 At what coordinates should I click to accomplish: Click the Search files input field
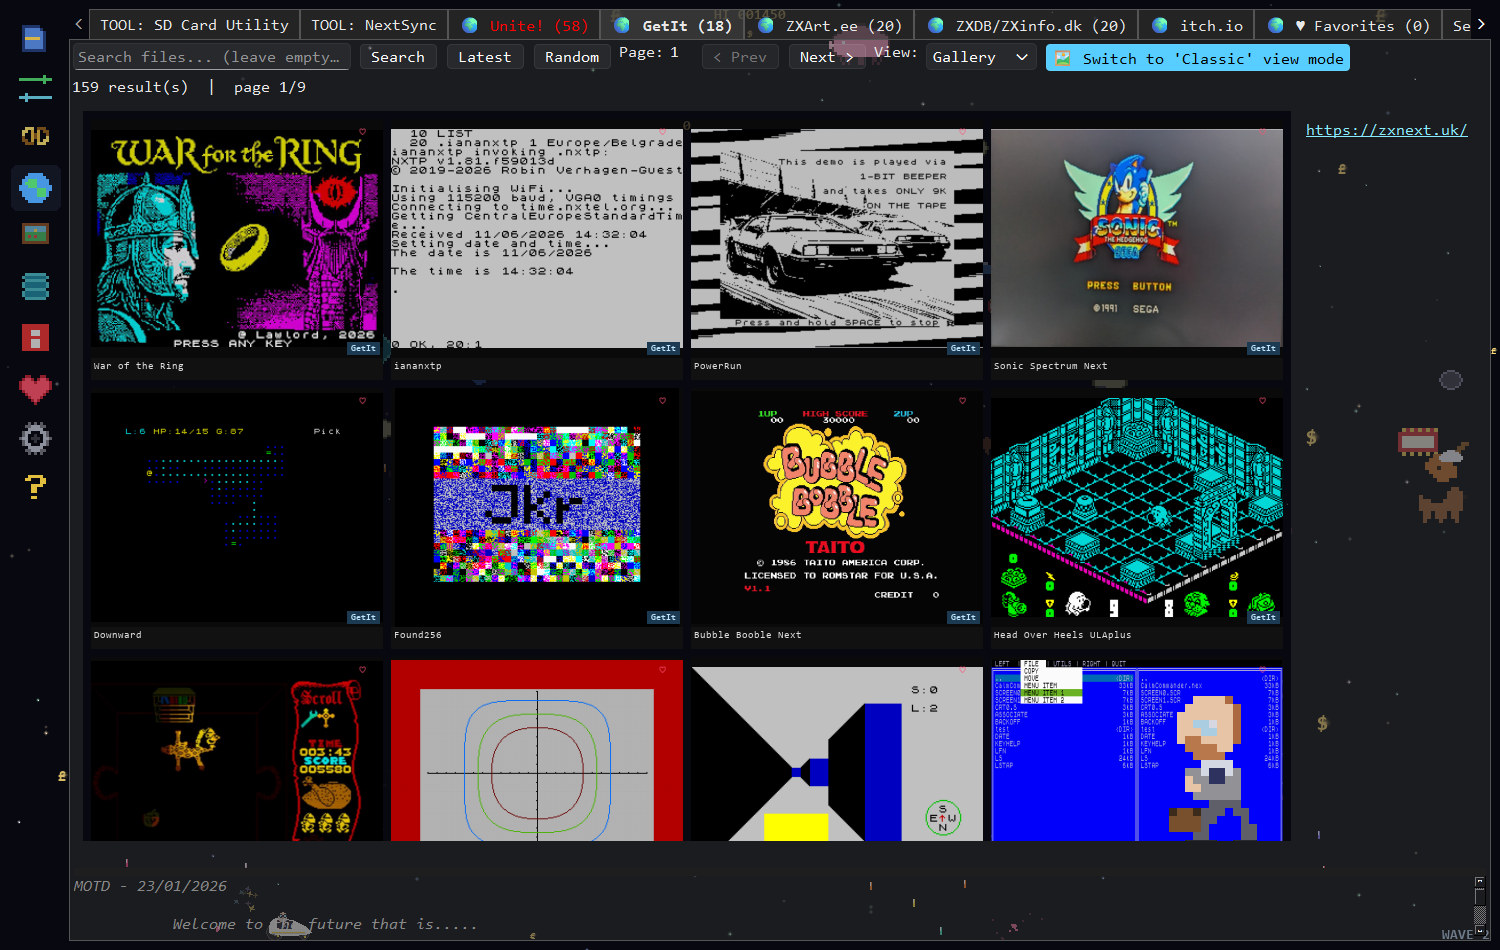point(211,57)
